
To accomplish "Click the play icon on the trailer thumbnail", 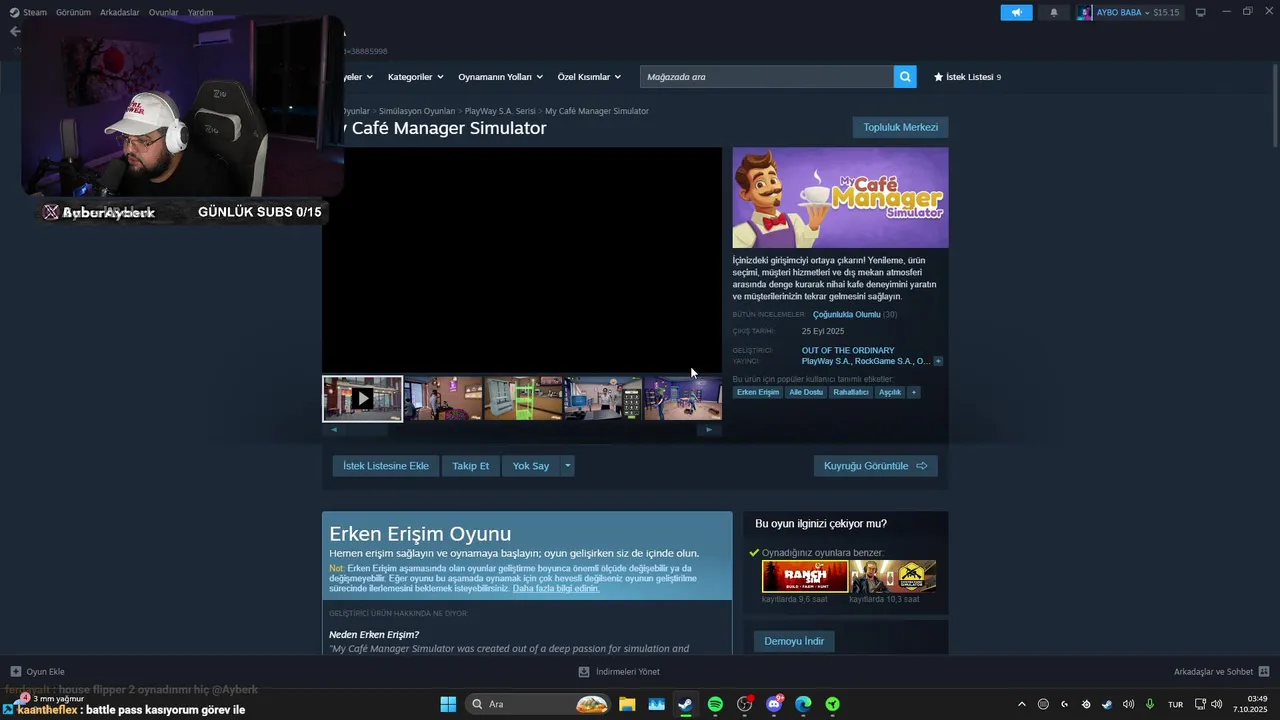I will pyautogui.click(x=362, y=399).
